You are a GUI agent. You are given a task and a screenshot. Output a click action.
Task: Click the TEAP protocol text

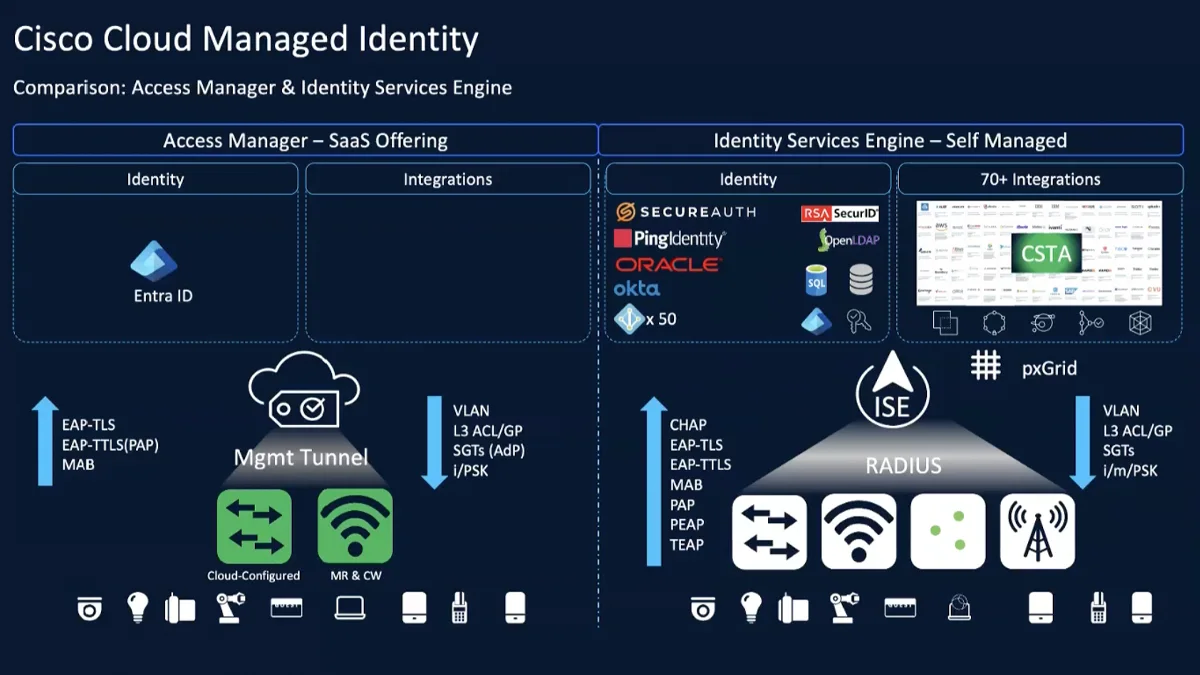687,544
